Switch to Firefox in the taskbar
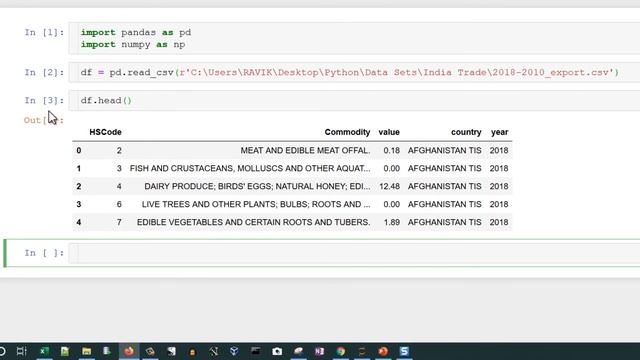The height and width of the screenshot is (360, 640). [x=129, y=351]
